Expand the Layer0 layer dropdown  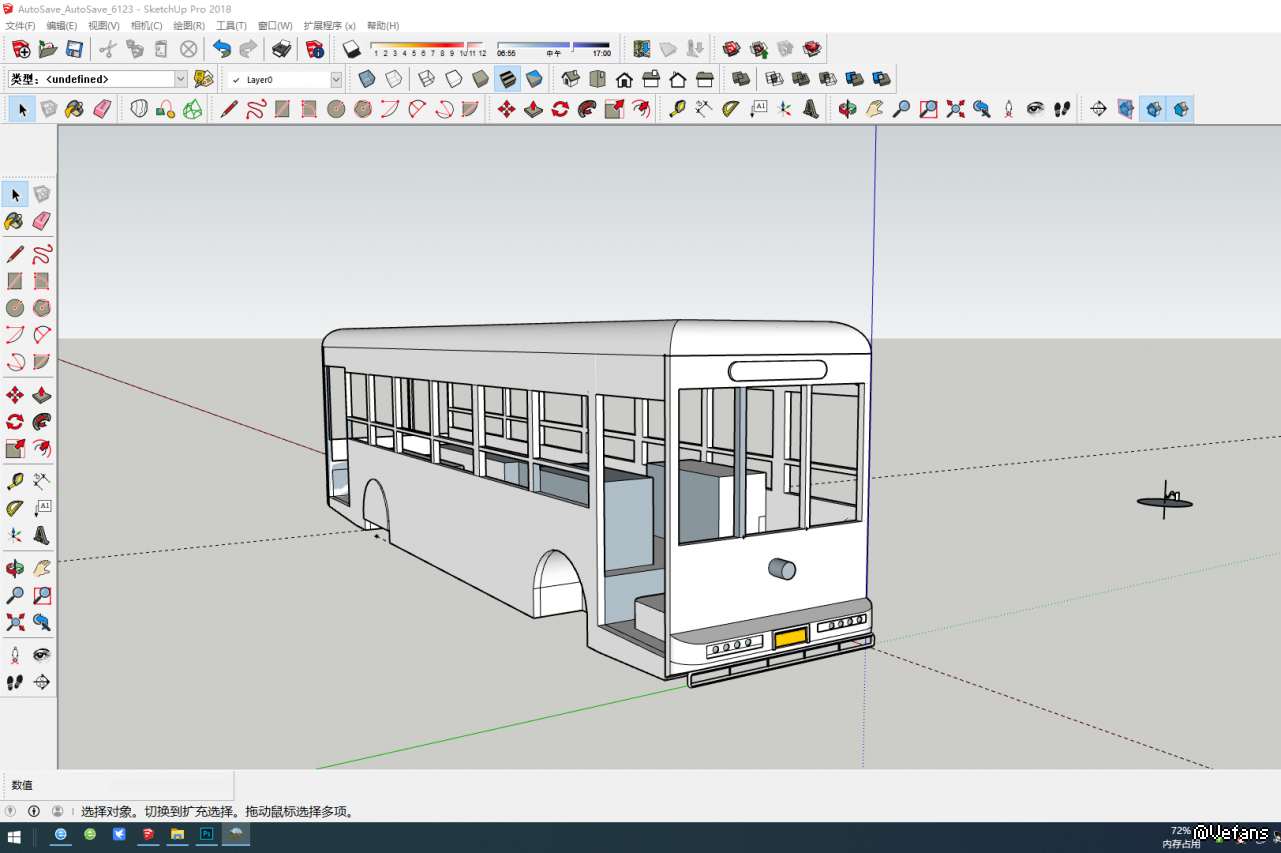click(x=336, y=79)
